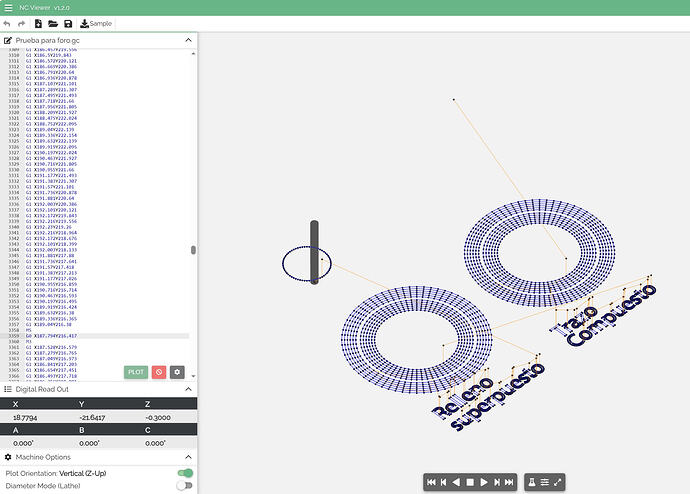The height and width of the screenshot is (494, 690).
Task: Toggle Diameter Mode (Lathe) switch
Action: point(184,485)
